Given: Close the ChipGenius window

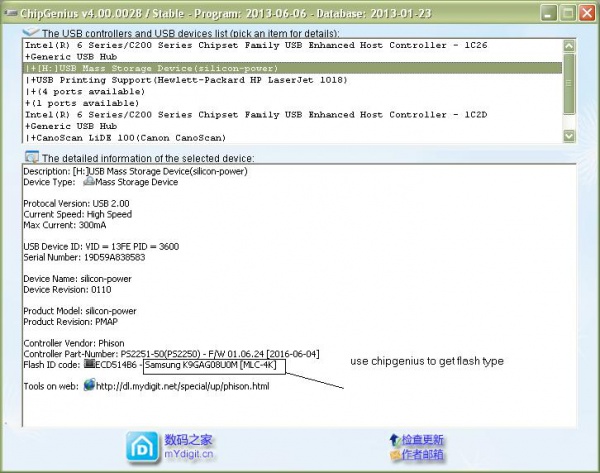Looking at the screenshot, I should click(x=587, y=13).
